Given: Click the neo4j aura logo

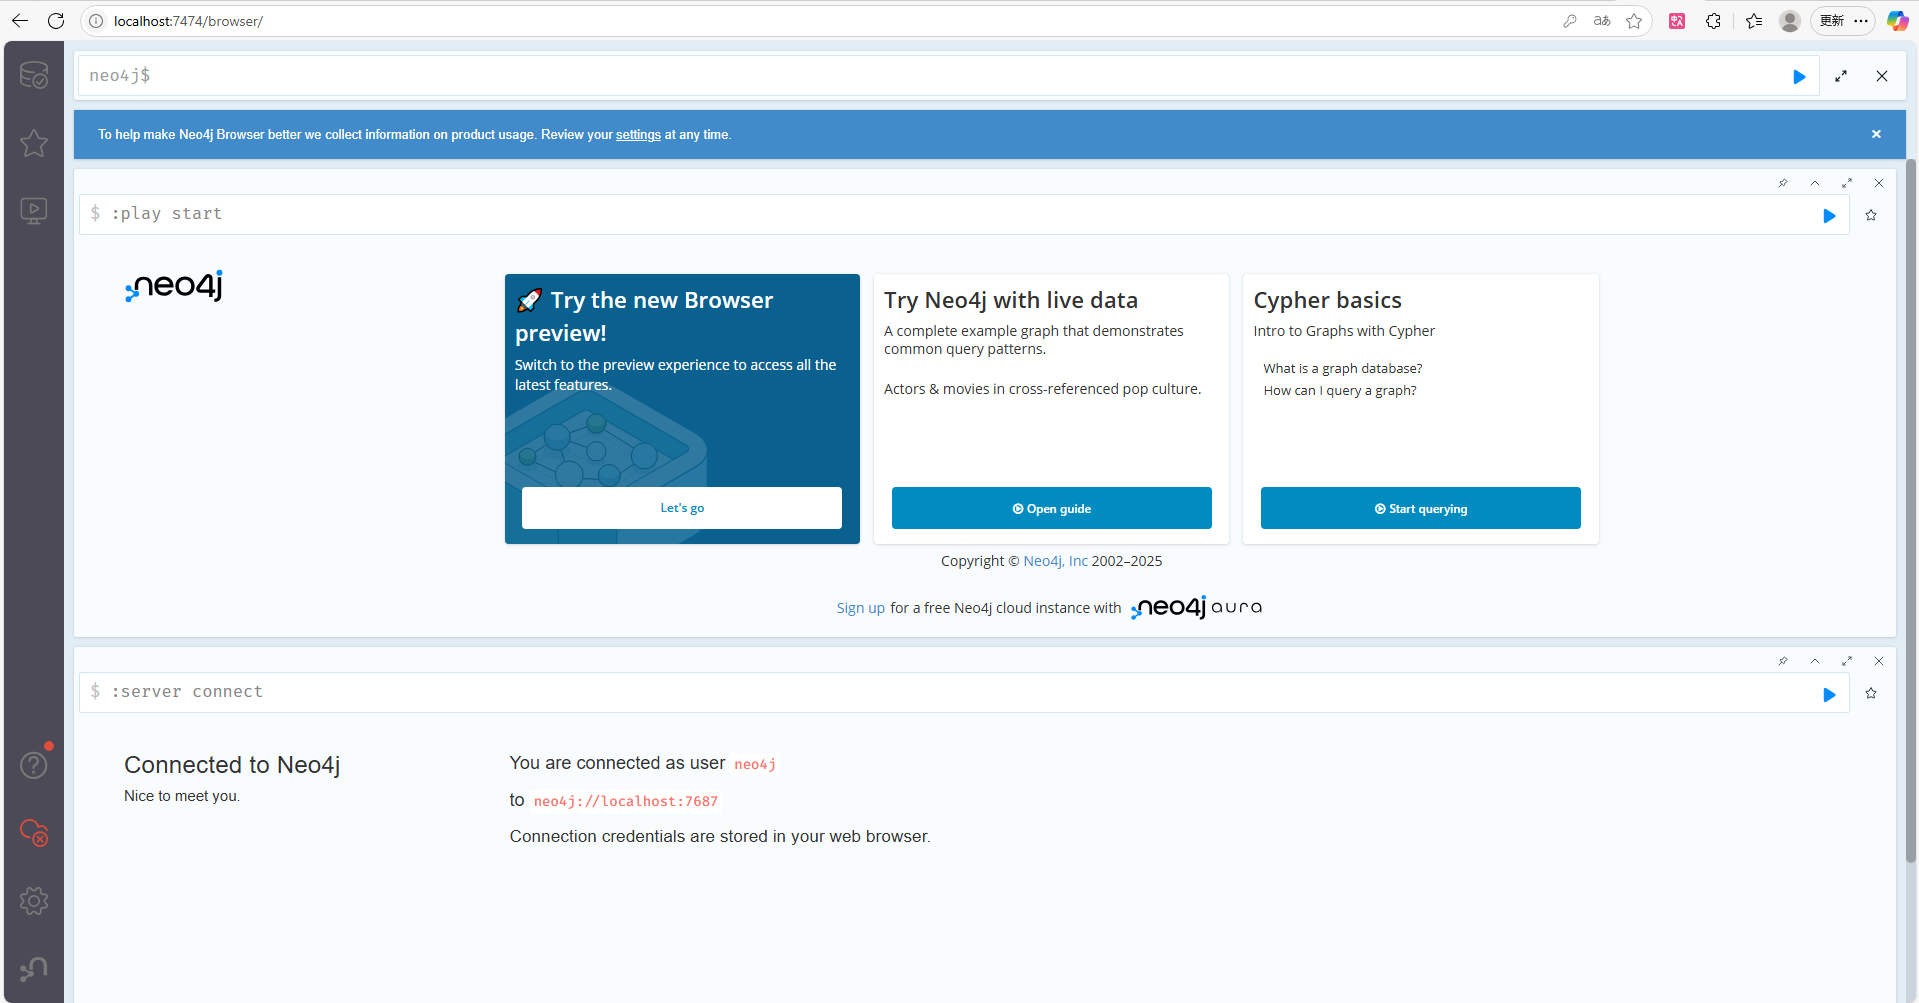Looking at the screenshot, I should pos(1196,607).
